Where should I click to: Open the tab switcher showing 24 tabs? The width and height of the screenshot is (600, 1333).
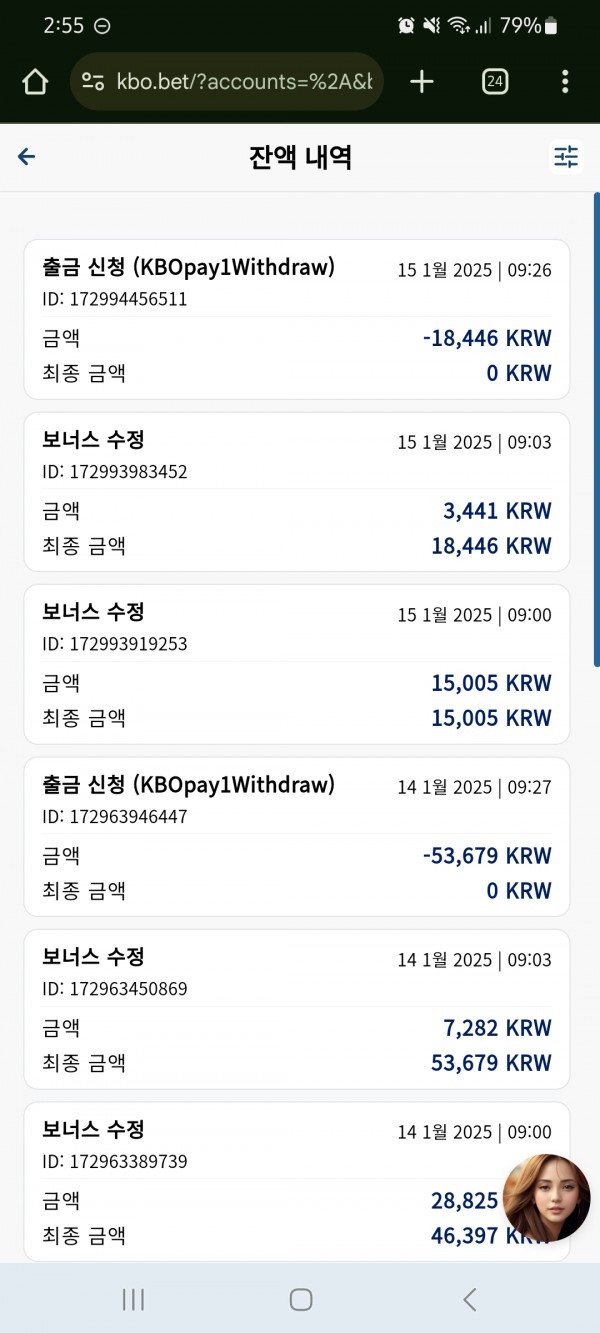click(494, 82)
